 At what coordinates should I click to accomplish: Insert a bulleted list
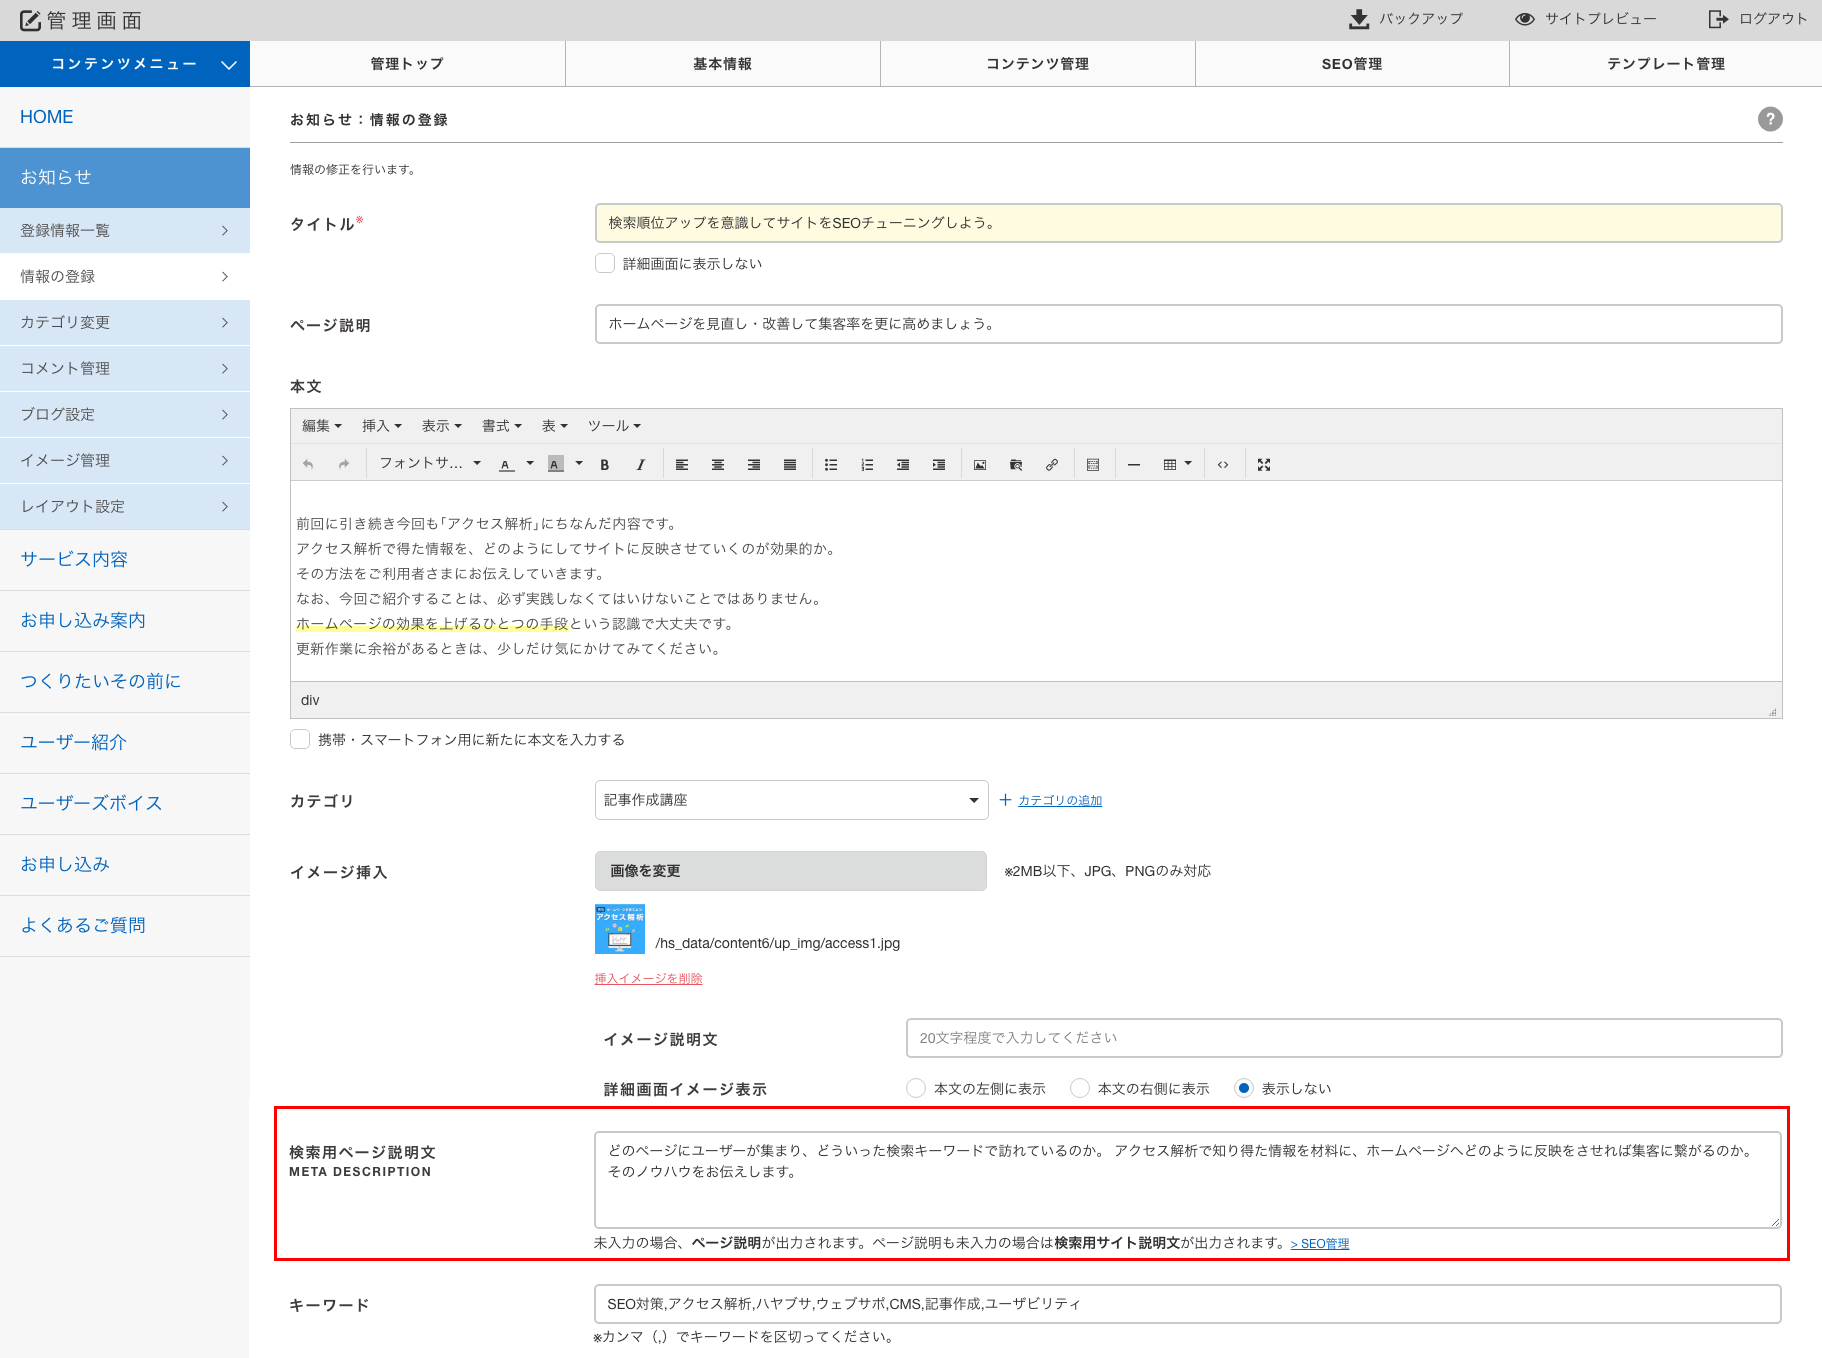click(831, 465)
